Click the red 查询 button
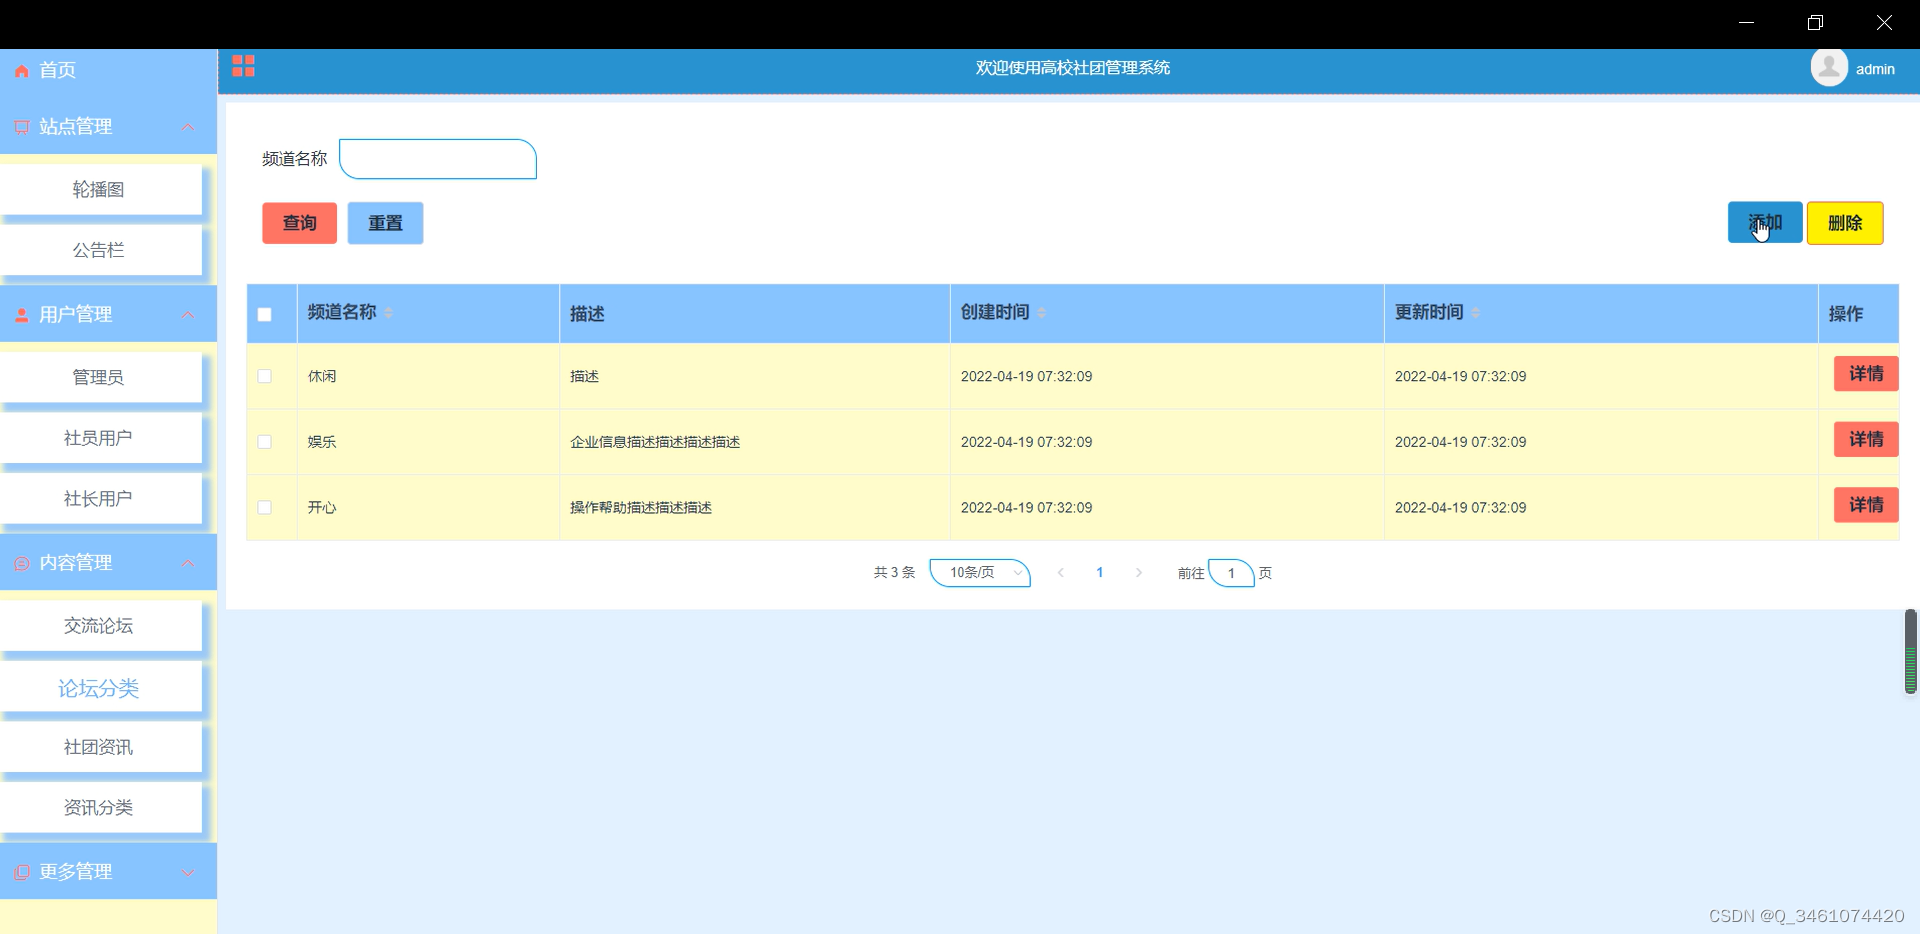 [300, 223]
